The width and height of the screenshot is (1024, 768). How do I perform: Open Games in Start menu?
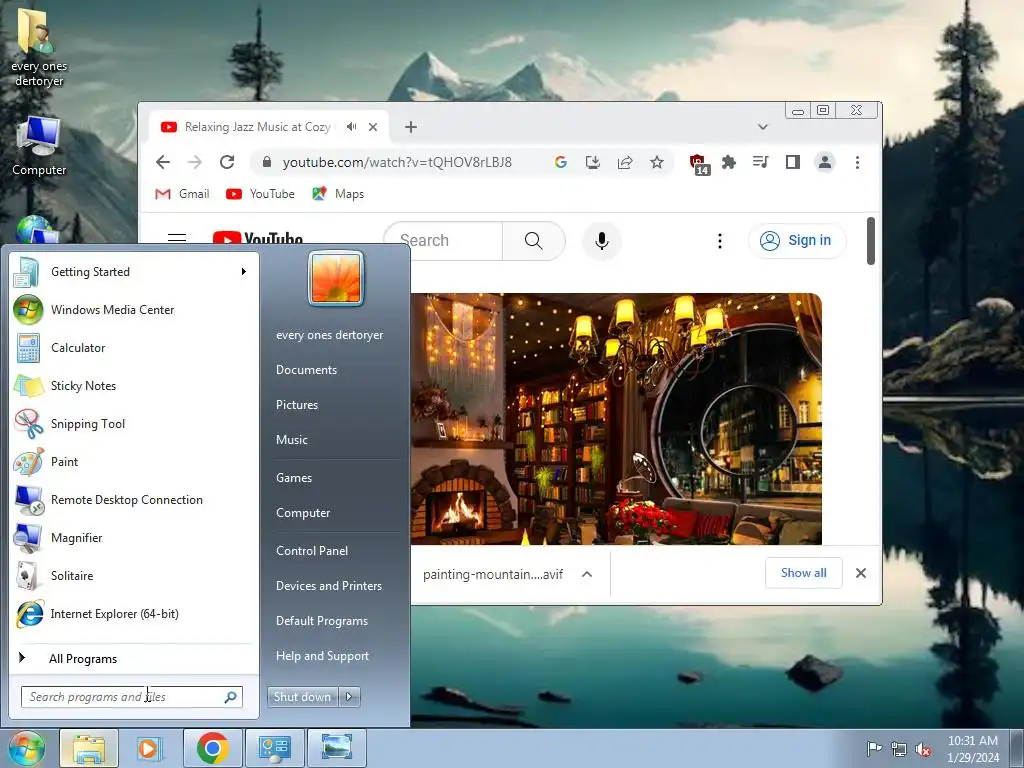pos(294,478)
